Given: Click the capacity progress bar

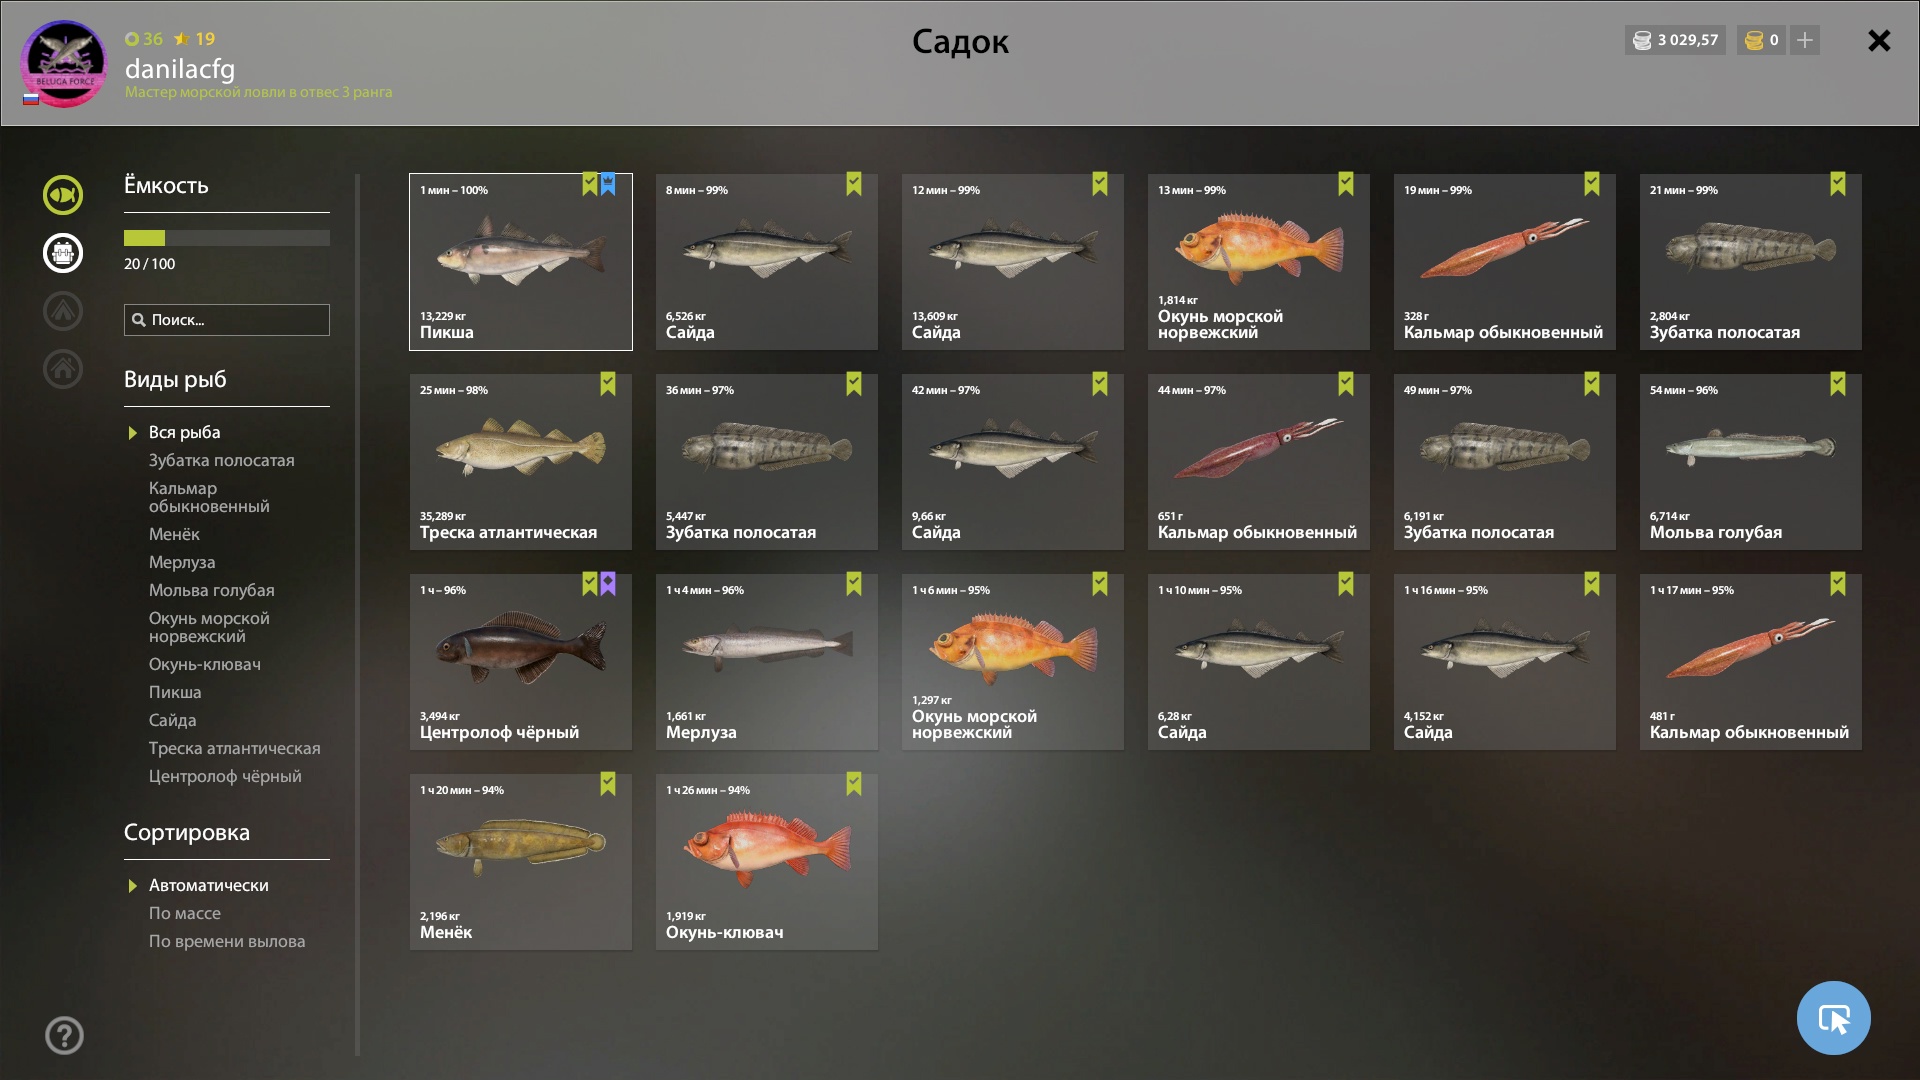Looking at the screenshot, I should click(226, 238).
